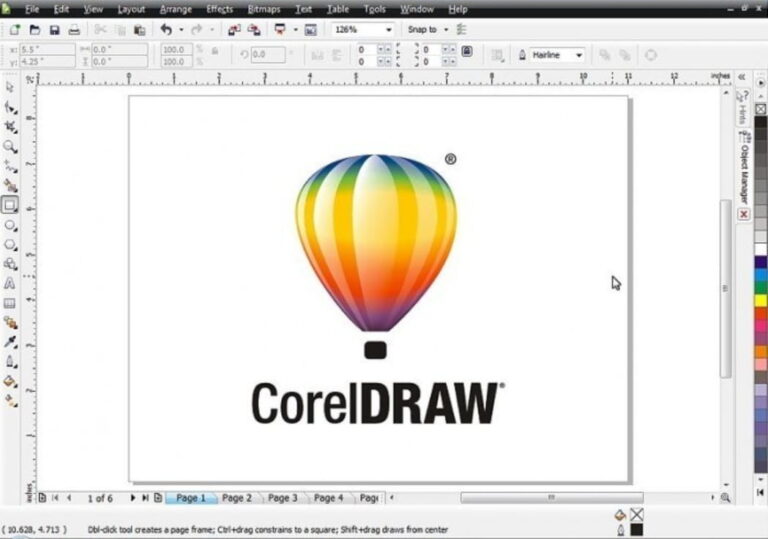The width and height of the screenshot is (768, 539).
Task: Jump to the last page arrow
Action: [x=145, y=498]
